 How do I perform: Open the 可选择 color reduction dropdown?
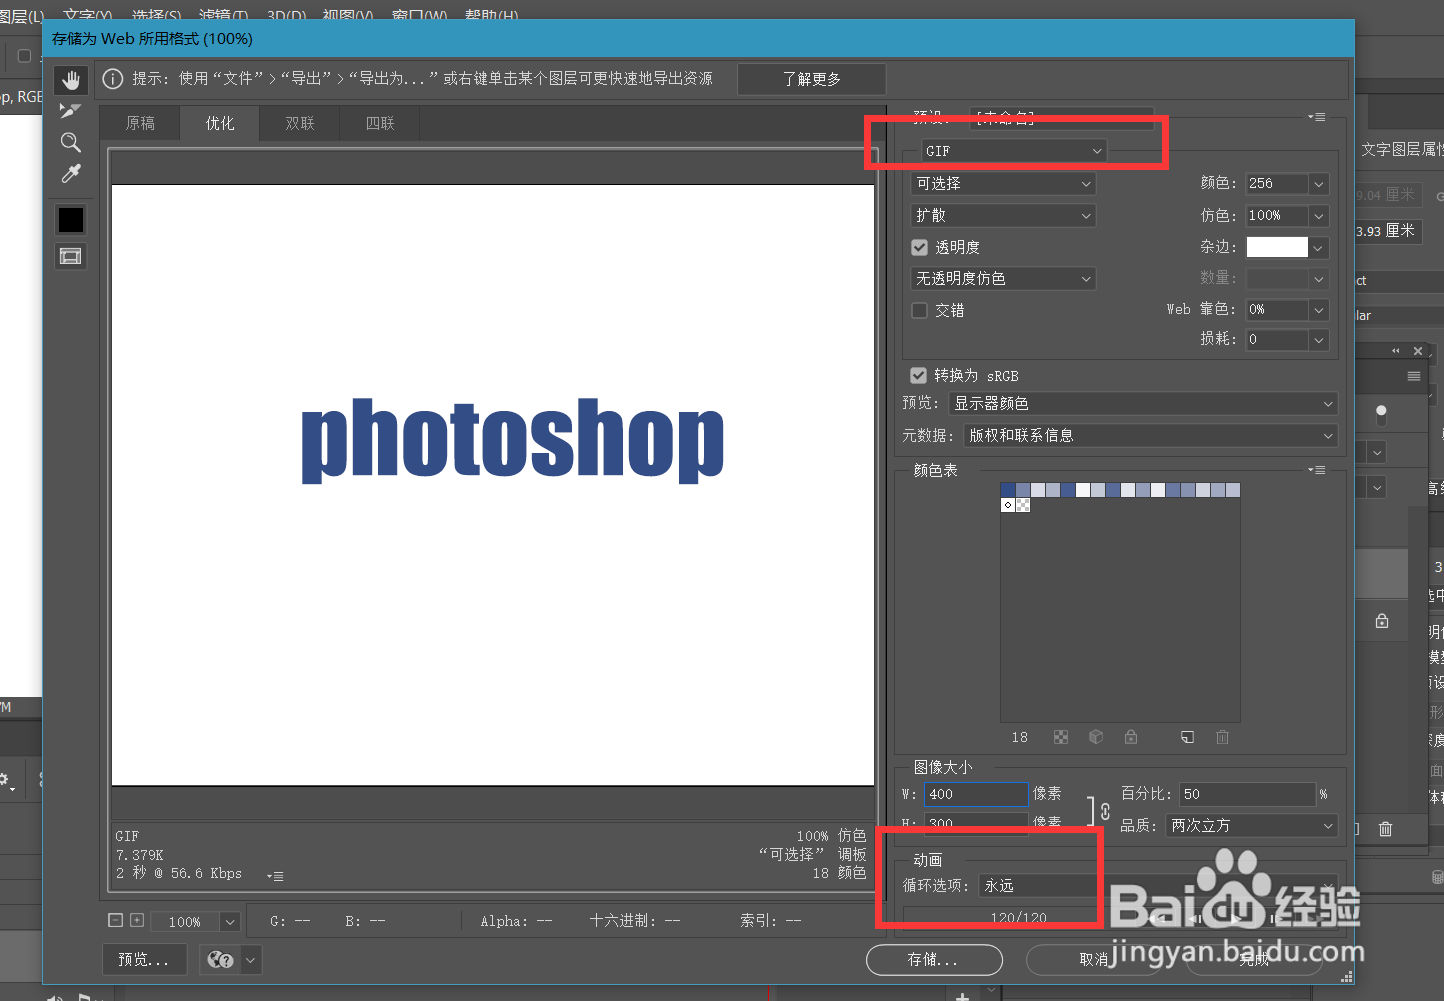pos(1003,183)
